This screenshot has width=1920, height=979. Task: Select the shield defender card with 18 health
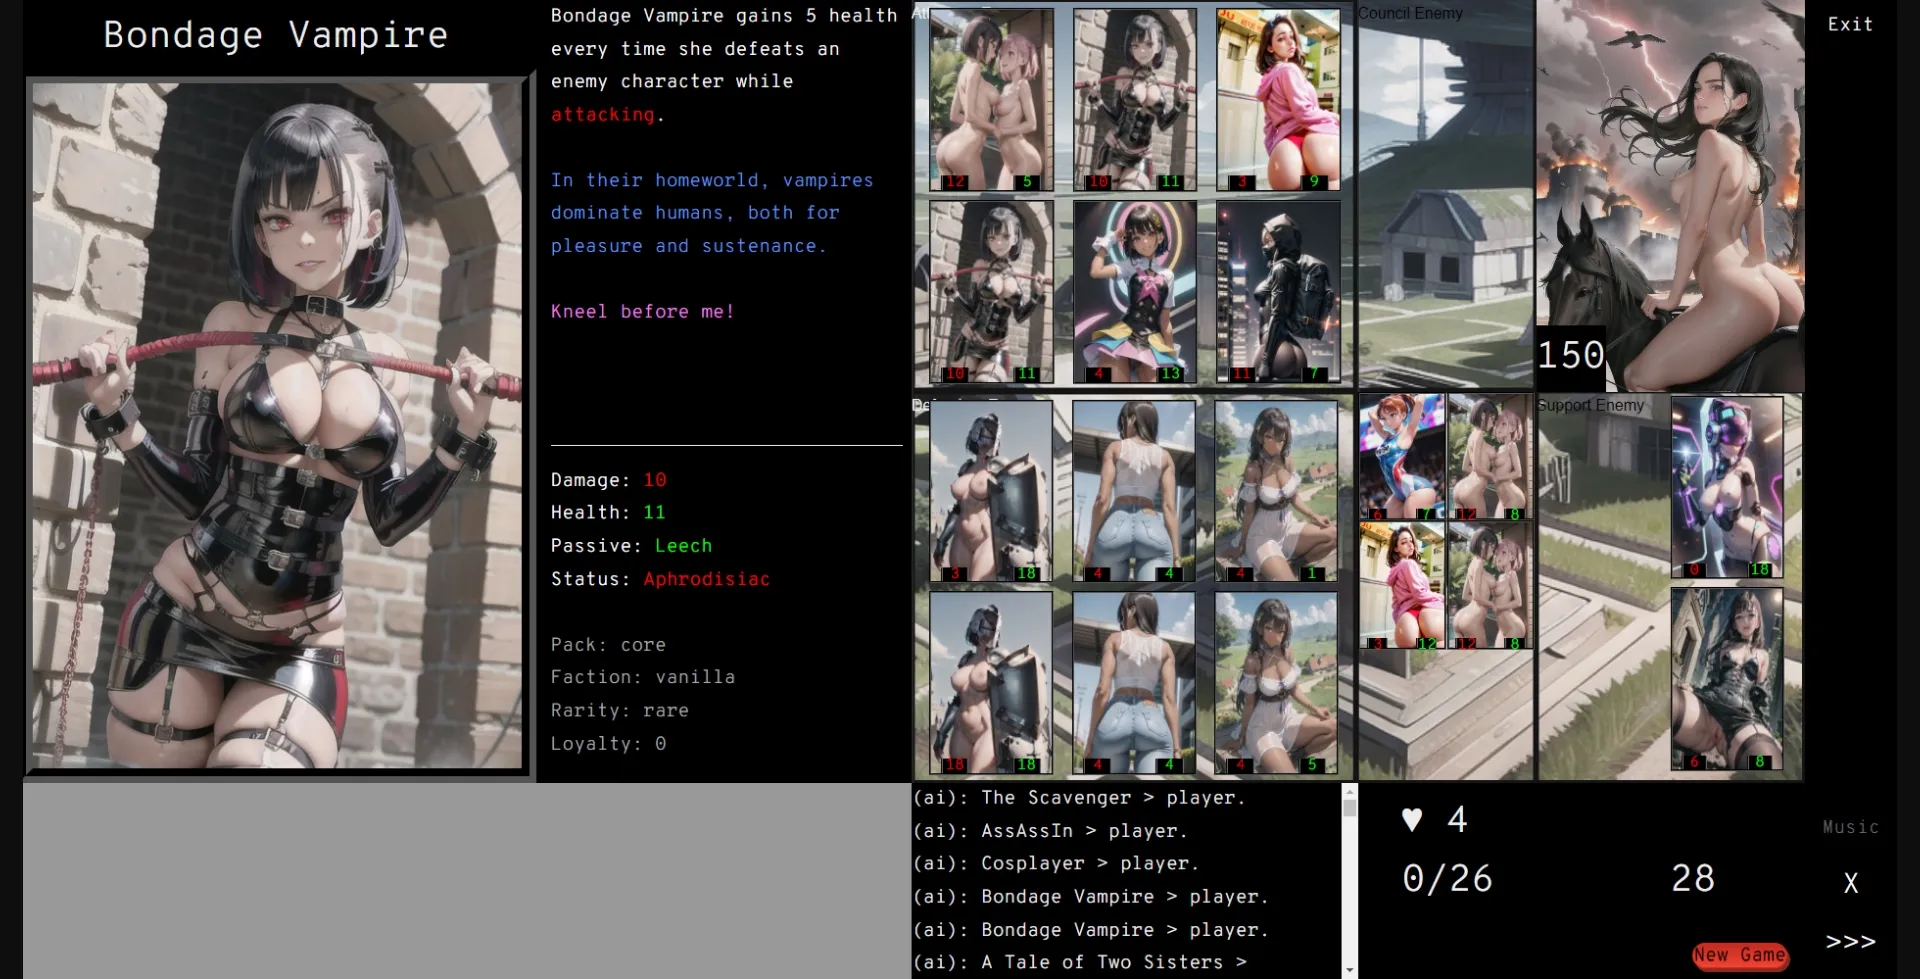pos(990,490)
